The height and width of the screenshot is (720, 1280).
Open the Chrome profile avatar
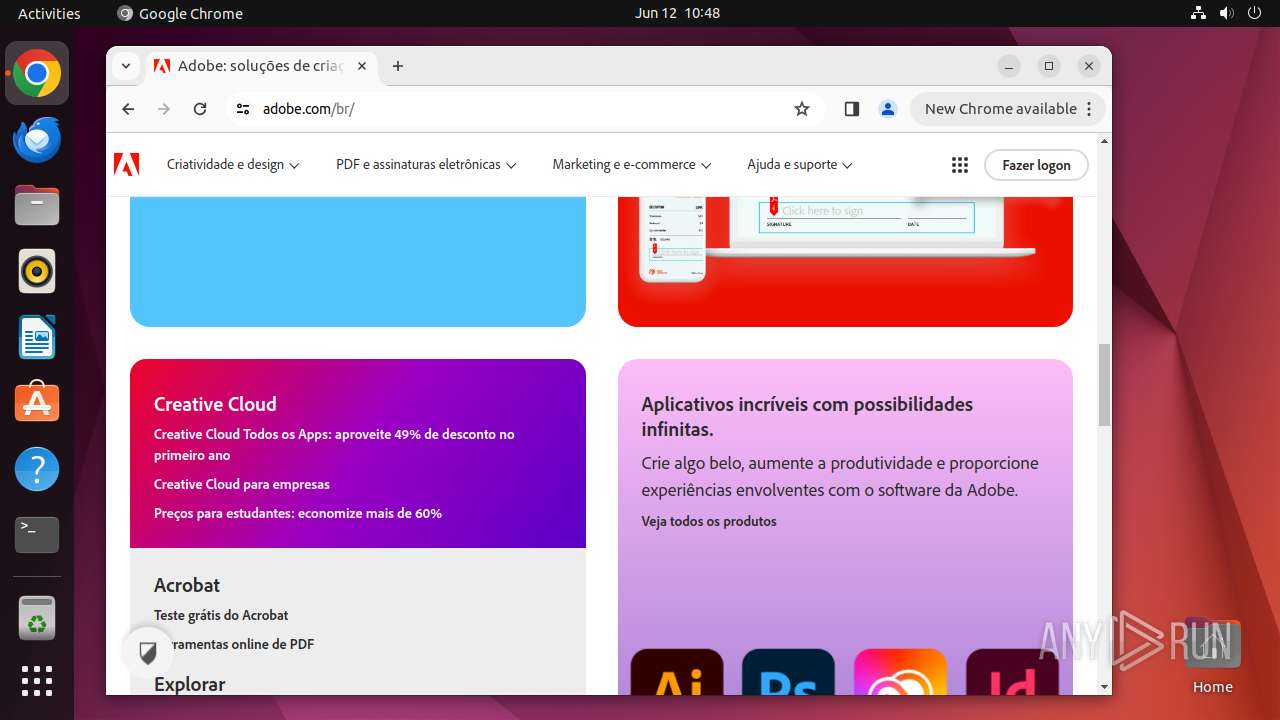888,109
